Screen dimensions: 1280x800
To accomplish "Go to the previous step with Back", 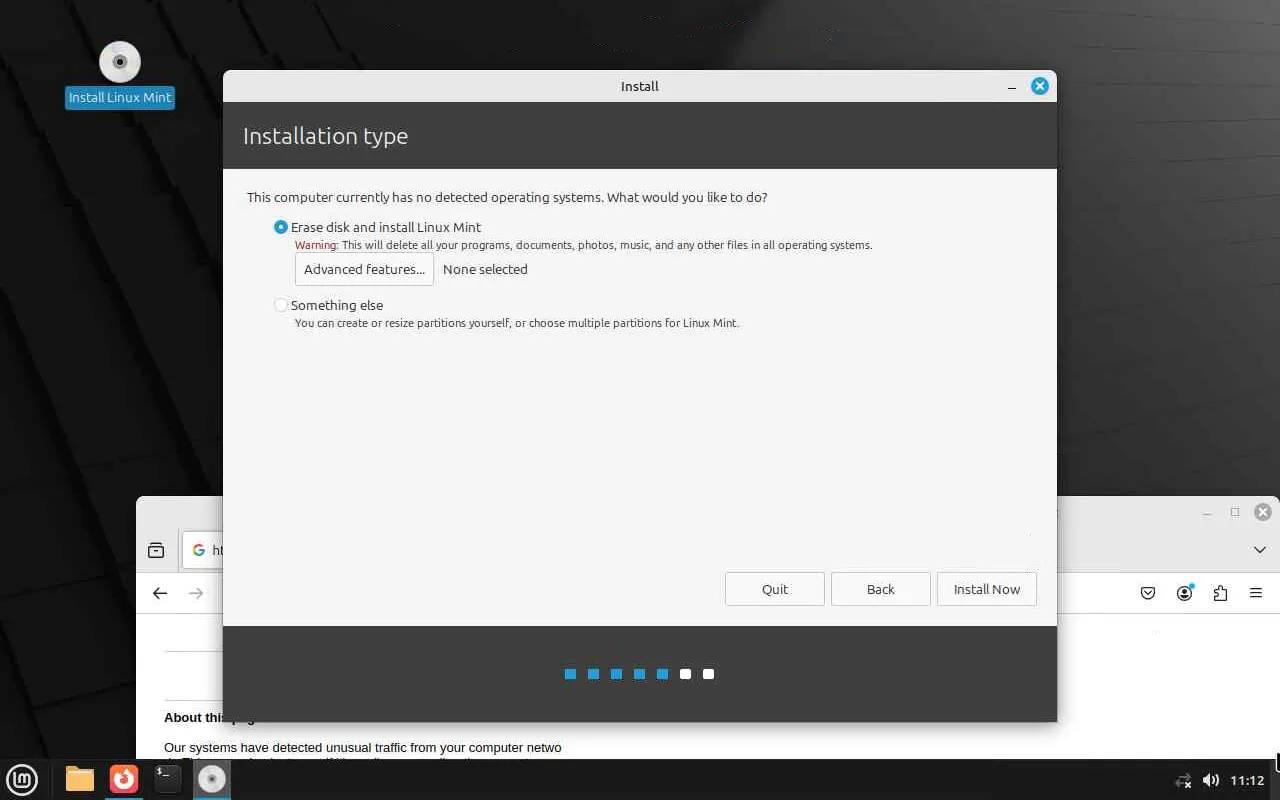I will [x=881, y=589].
